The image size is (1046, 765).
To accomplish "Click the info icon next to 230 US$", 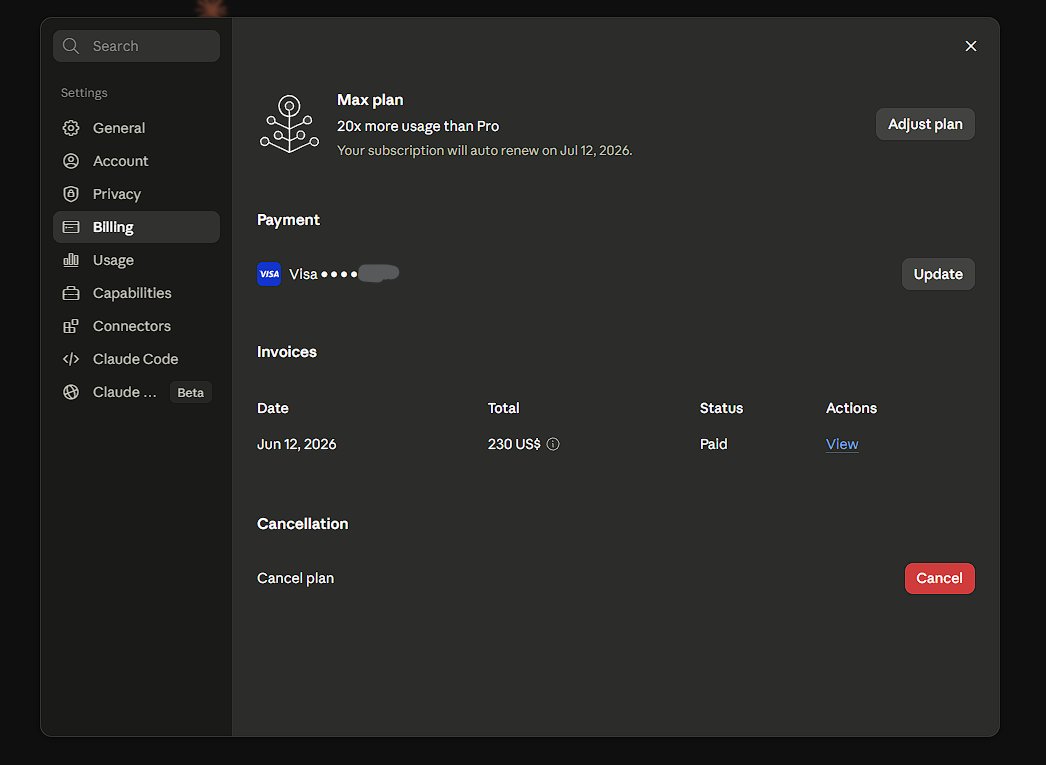I will click(x=553, y=444).
